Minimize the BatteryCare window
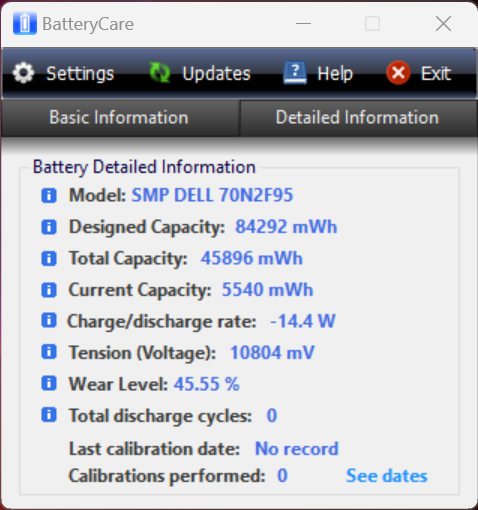Screen dimensions: 478x510 [x=303, y=24]
